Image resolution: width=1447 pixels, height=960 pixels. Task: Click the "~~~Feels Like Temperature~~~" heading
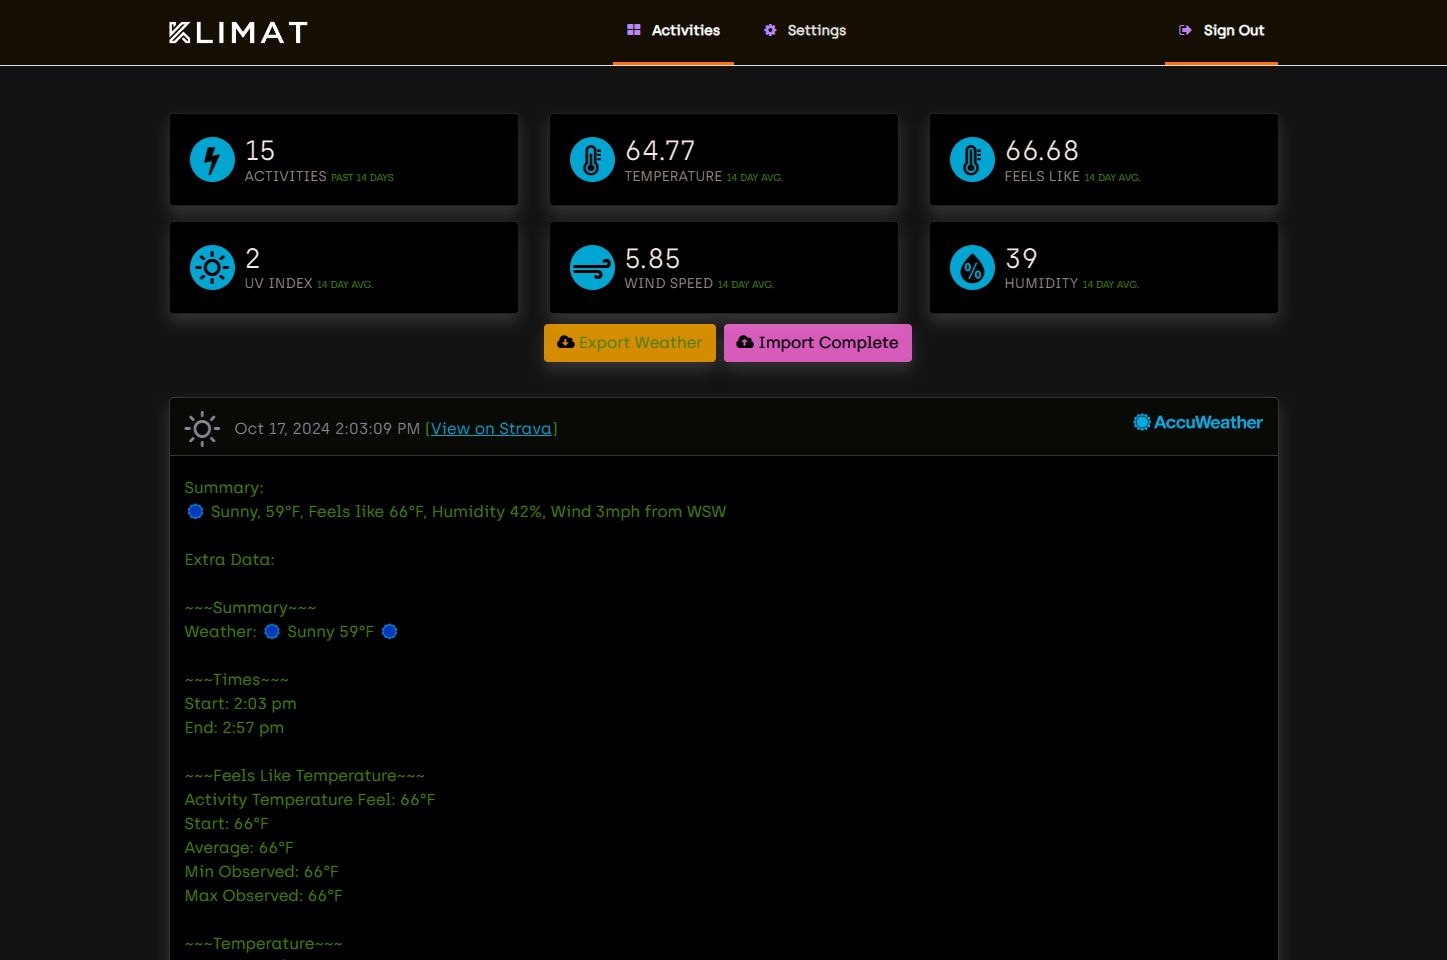coord(305,775)
